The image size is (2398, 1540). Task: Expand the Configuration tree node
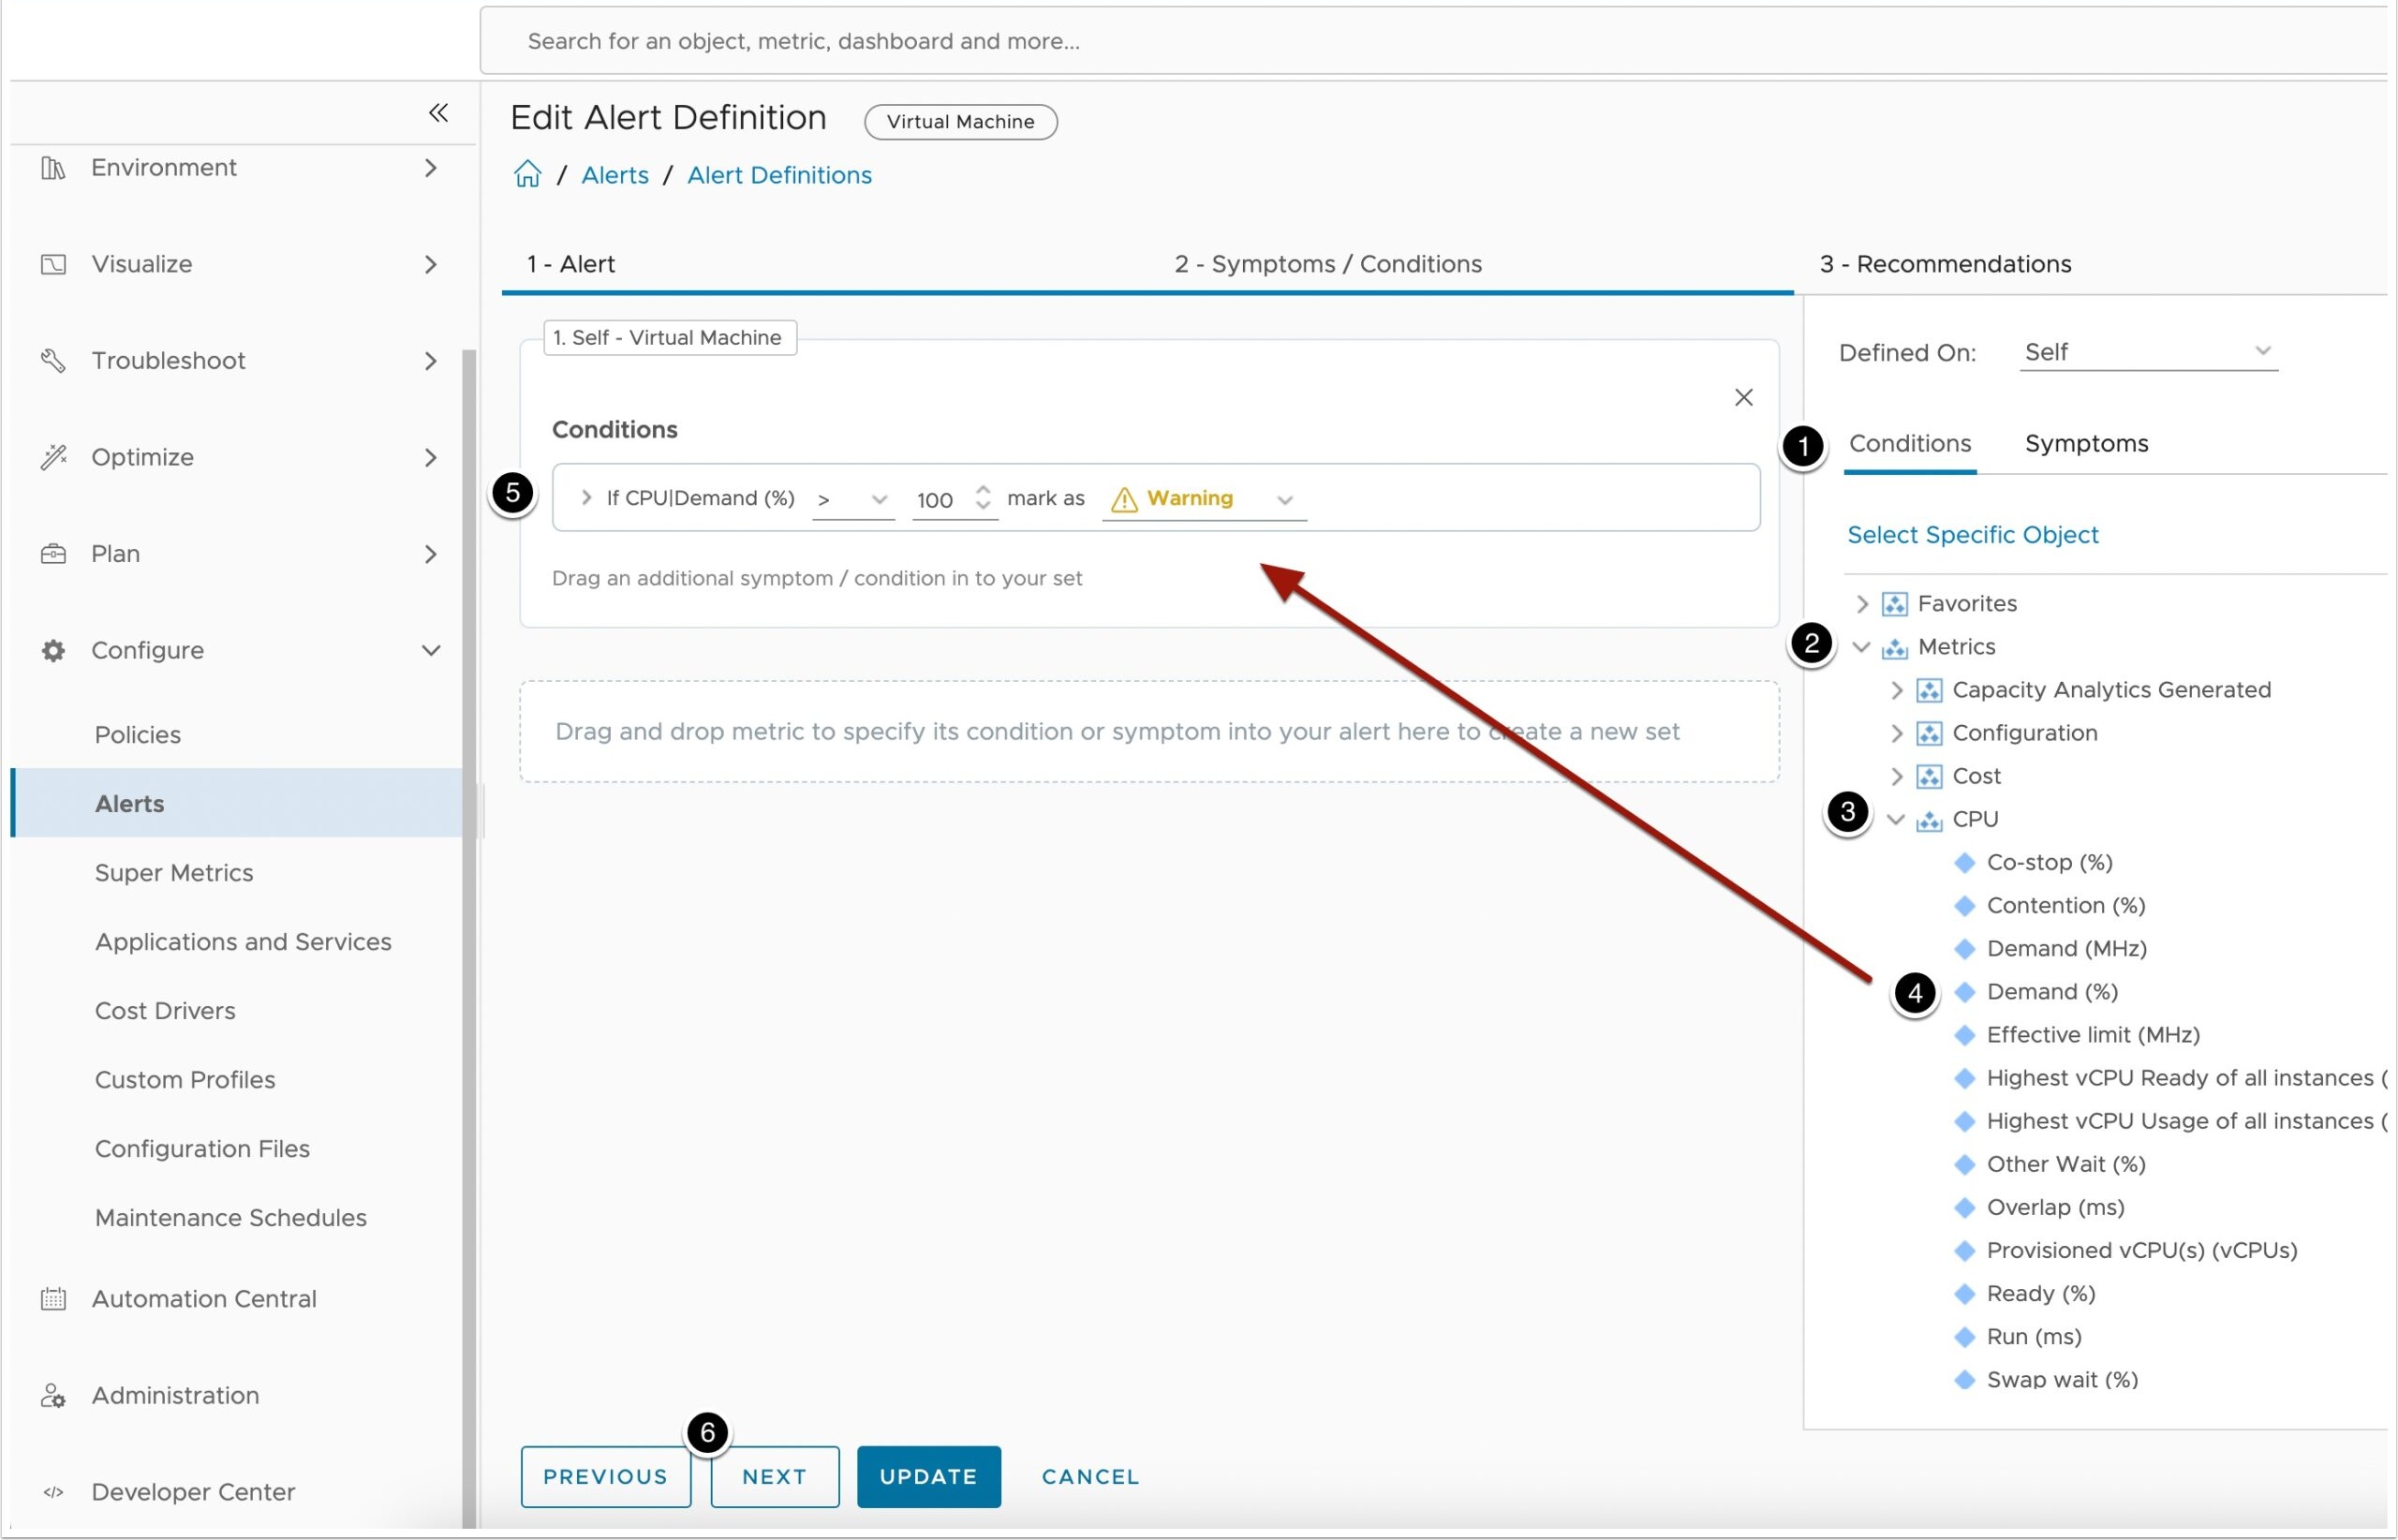coord(1896,733)
